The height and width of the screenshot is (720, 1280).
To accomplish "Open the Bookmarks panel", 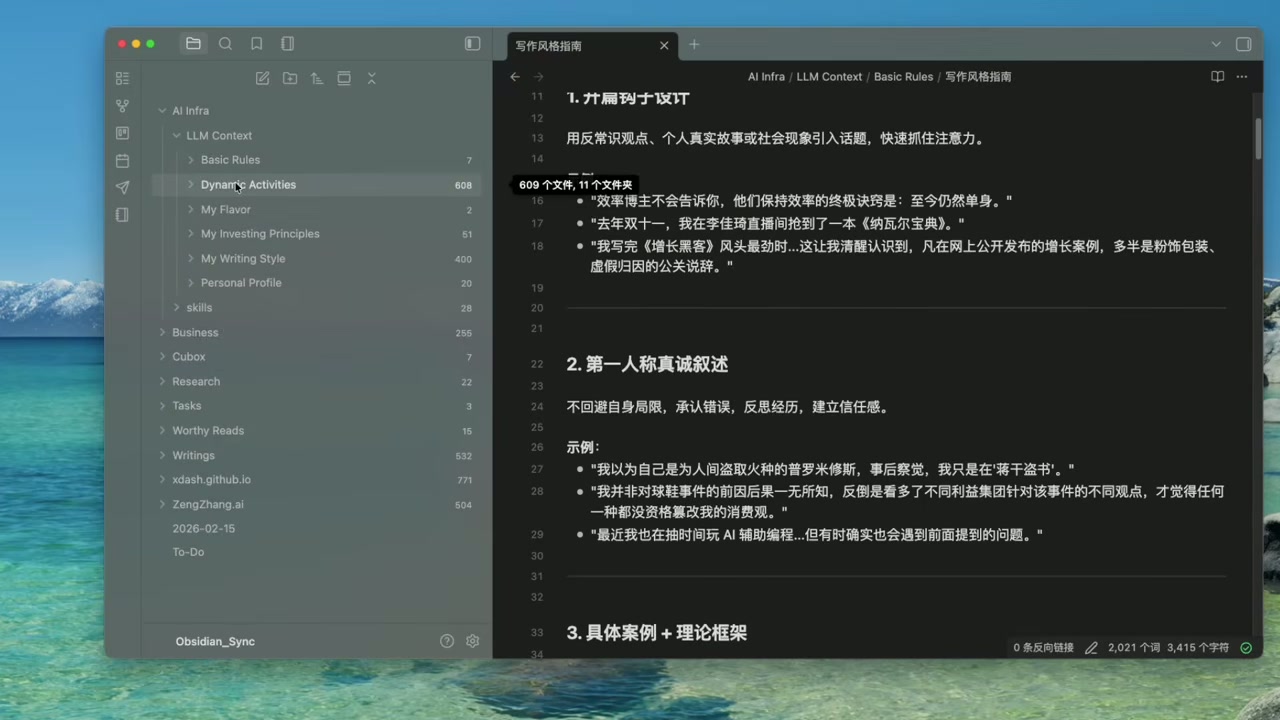I will coord(256,43).
